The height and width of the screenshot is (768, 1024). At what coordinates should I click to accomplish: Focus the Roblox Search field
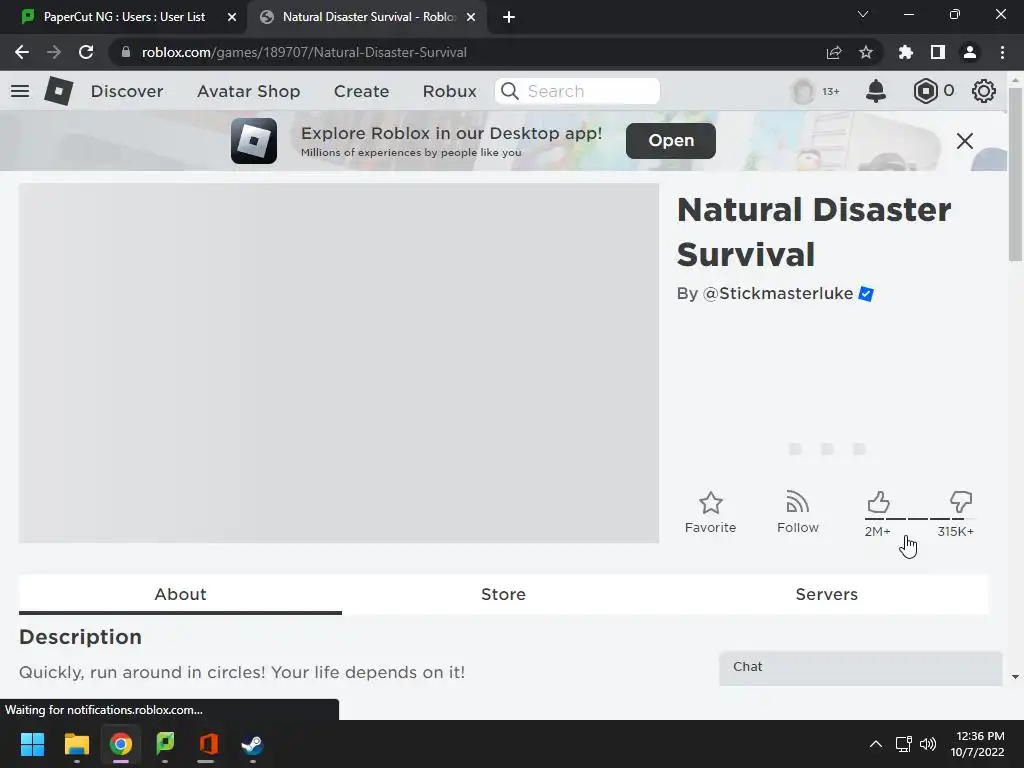577,91
